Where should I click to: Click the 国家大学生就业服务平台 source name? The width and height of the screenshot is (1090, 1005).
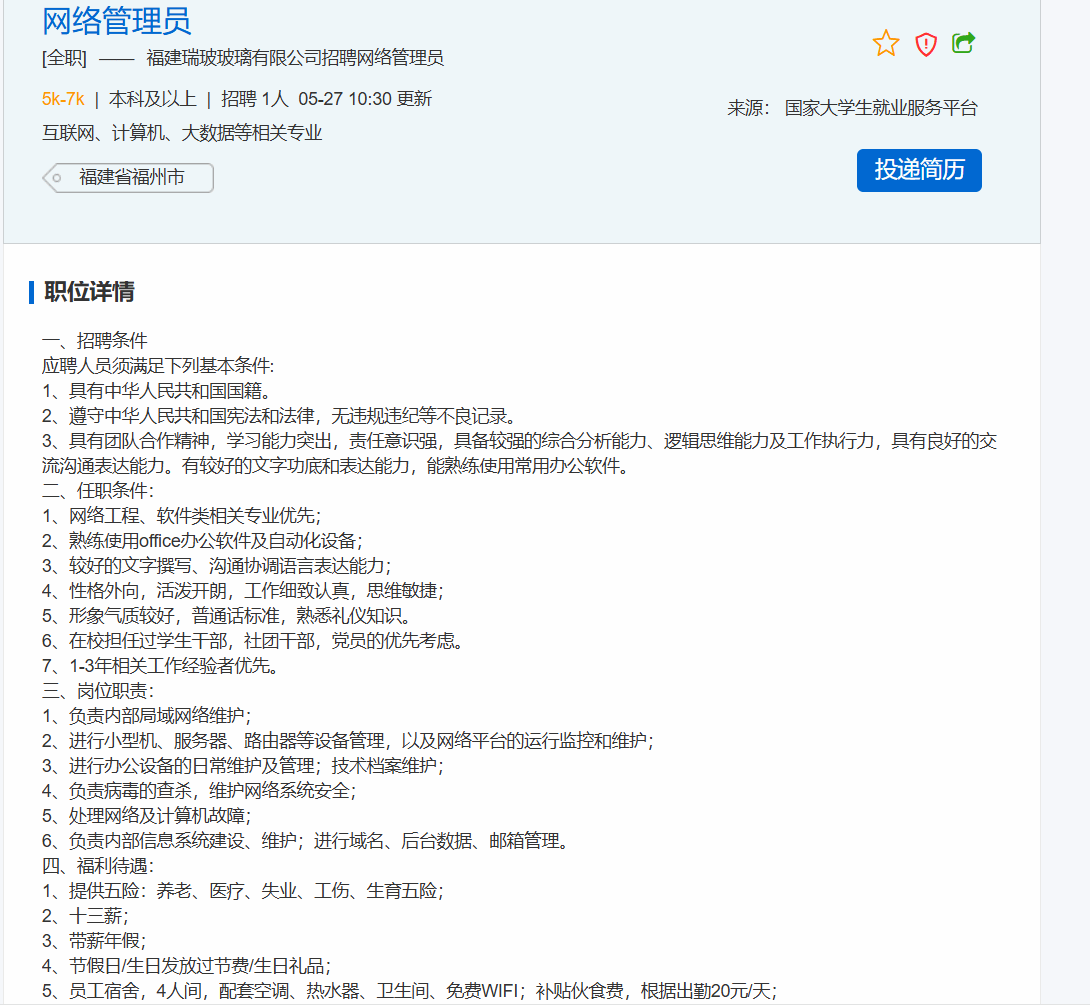881,108
